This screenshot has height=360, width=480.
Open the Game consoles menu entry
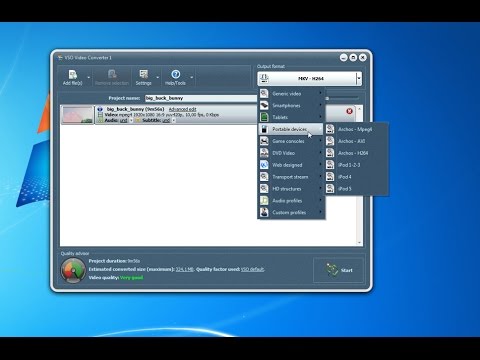point(291,141)
